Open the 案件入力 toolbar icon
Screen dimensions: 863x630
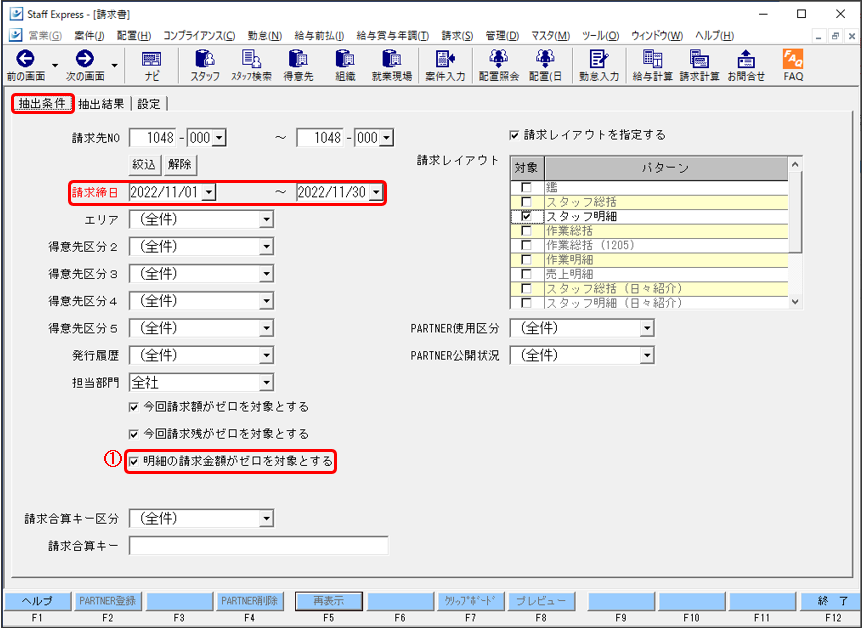coord(445,59)
